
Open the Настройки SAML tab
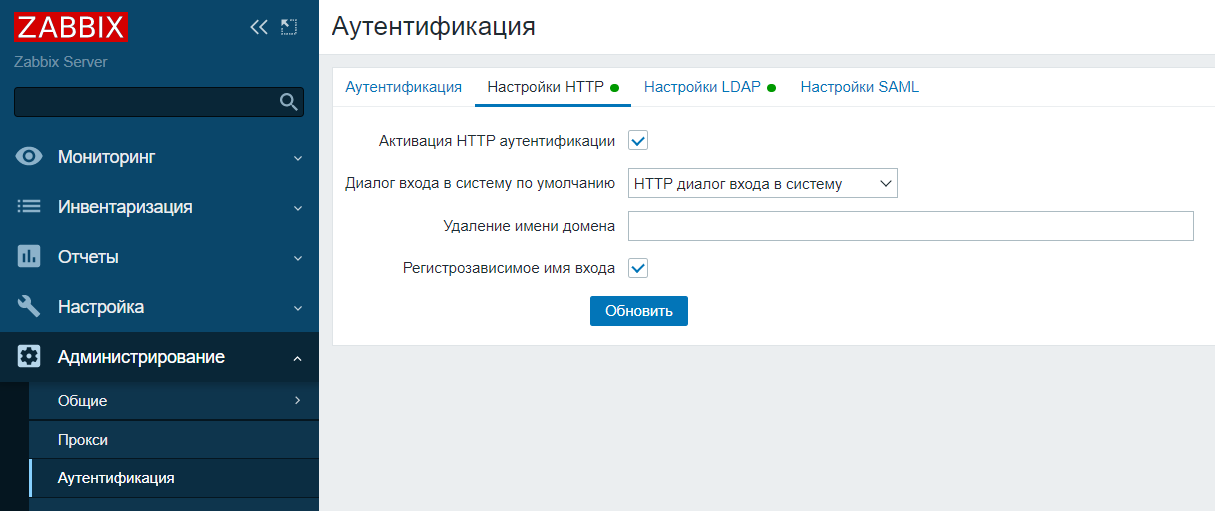[859, 87]
